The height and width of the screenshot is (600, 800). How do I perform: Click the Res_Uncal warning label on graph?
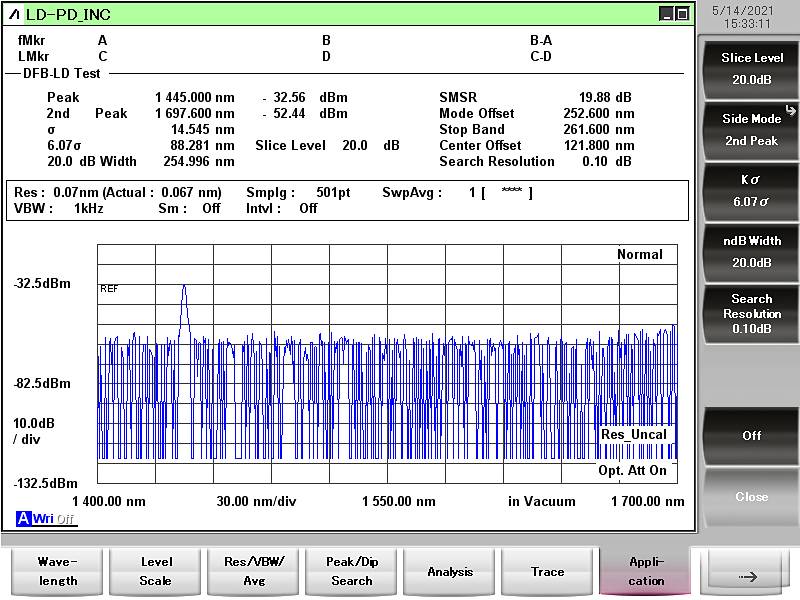(x=634, y=435)
